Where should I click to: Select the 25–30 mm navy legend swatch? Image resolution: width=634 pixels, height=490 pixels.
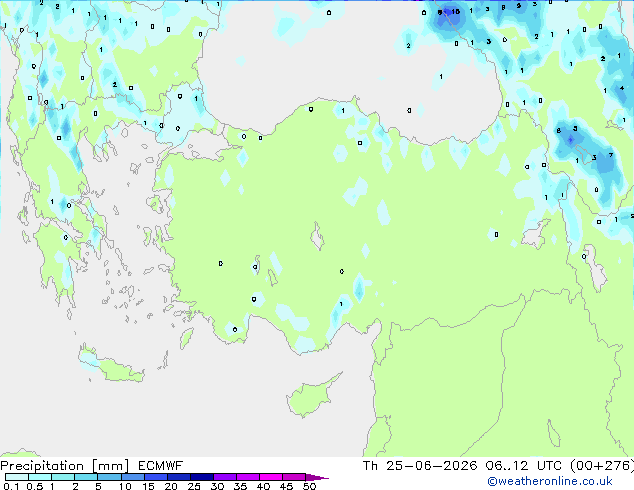[201, 477]
